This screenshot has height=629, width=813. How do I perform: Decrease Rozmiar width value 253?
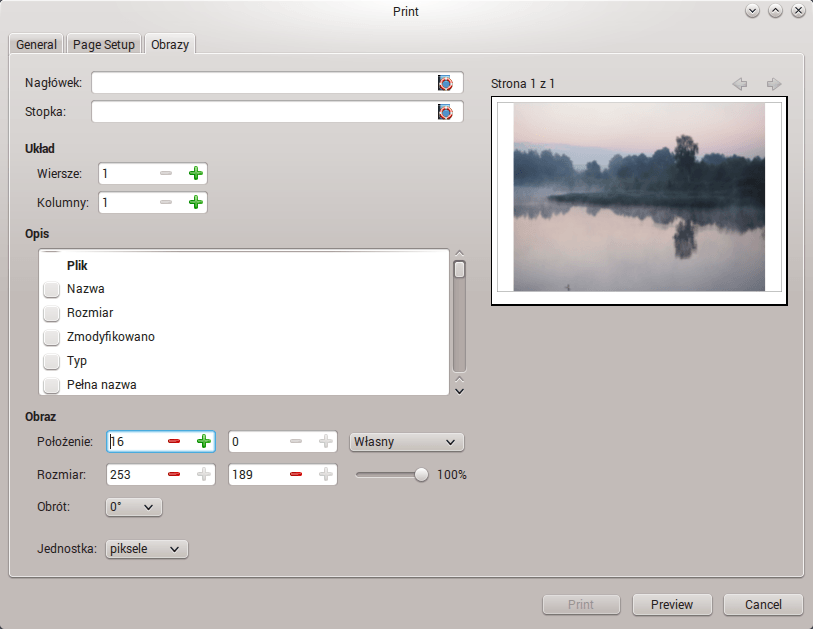click(174, 474)
